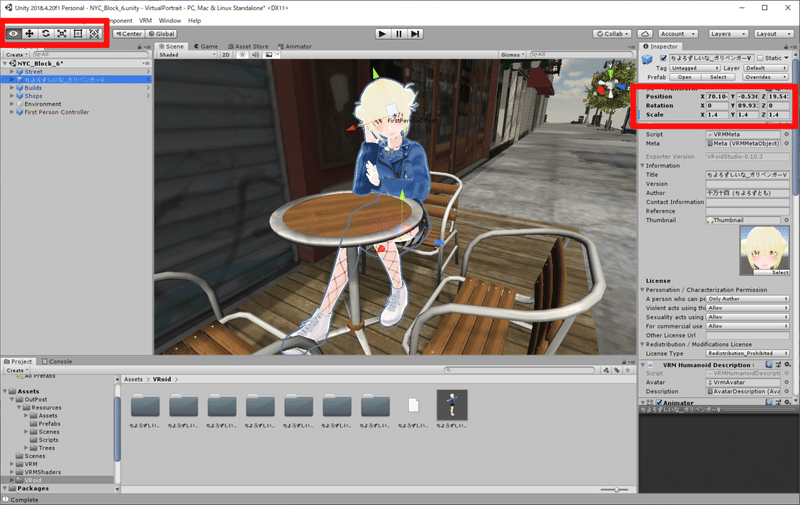Expand the Street object in Hierarchy

[x=12, y=72]
